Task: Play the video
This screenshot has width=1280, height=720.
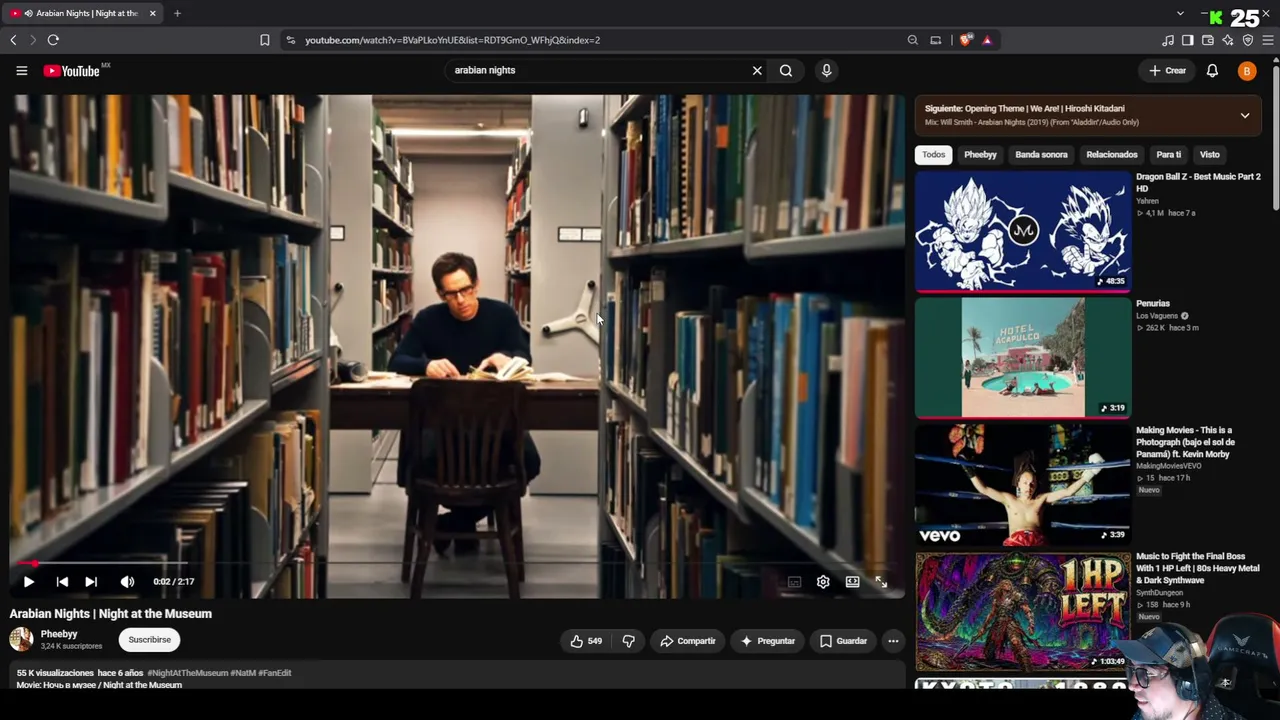Action: pos(29,581)
